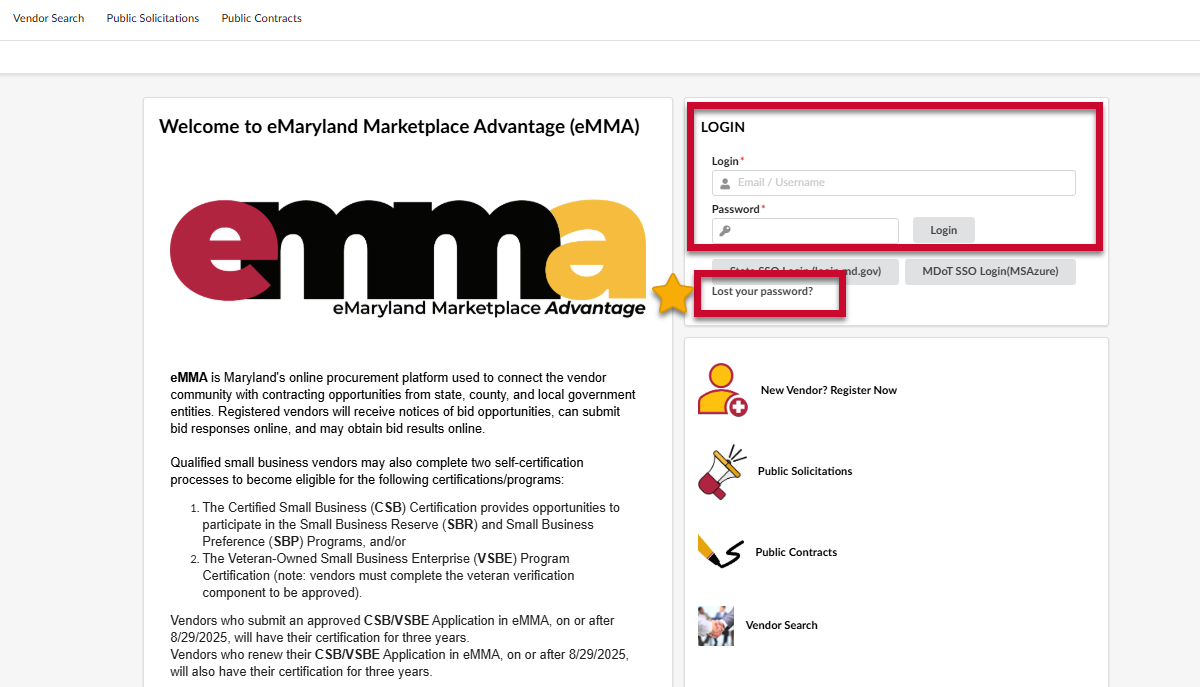1200x687 pixels.
Task: Click the user icon in login field
Action: click(x=725, y=183)
